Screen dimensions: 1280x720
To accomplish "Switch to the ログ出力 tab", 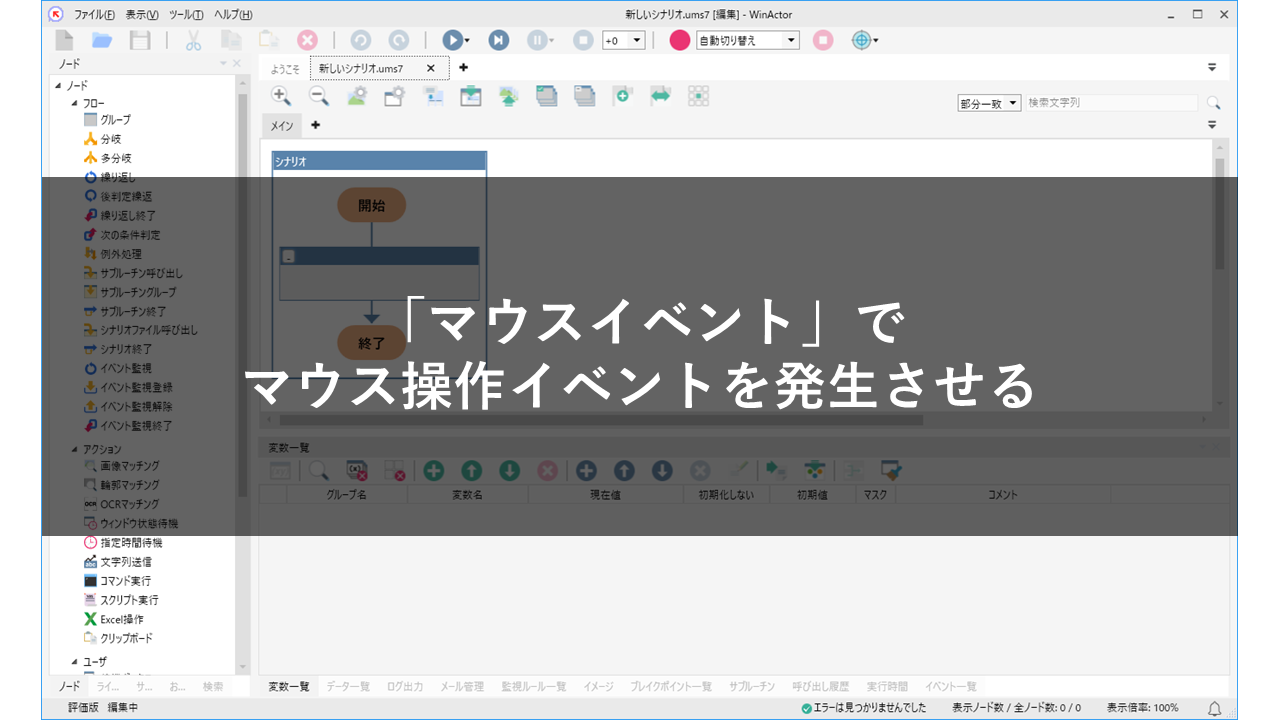I will tap(404, 687).
